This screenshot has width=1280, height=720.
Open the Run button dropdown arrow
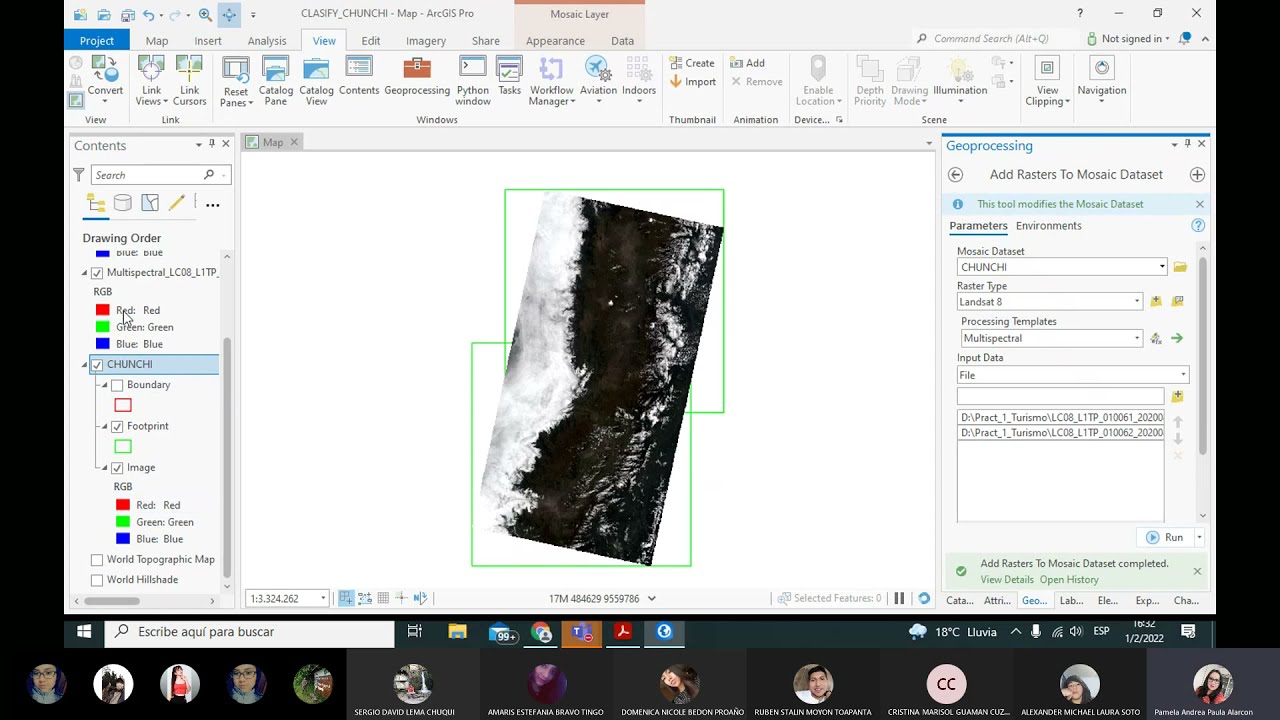coord(1199,537)
